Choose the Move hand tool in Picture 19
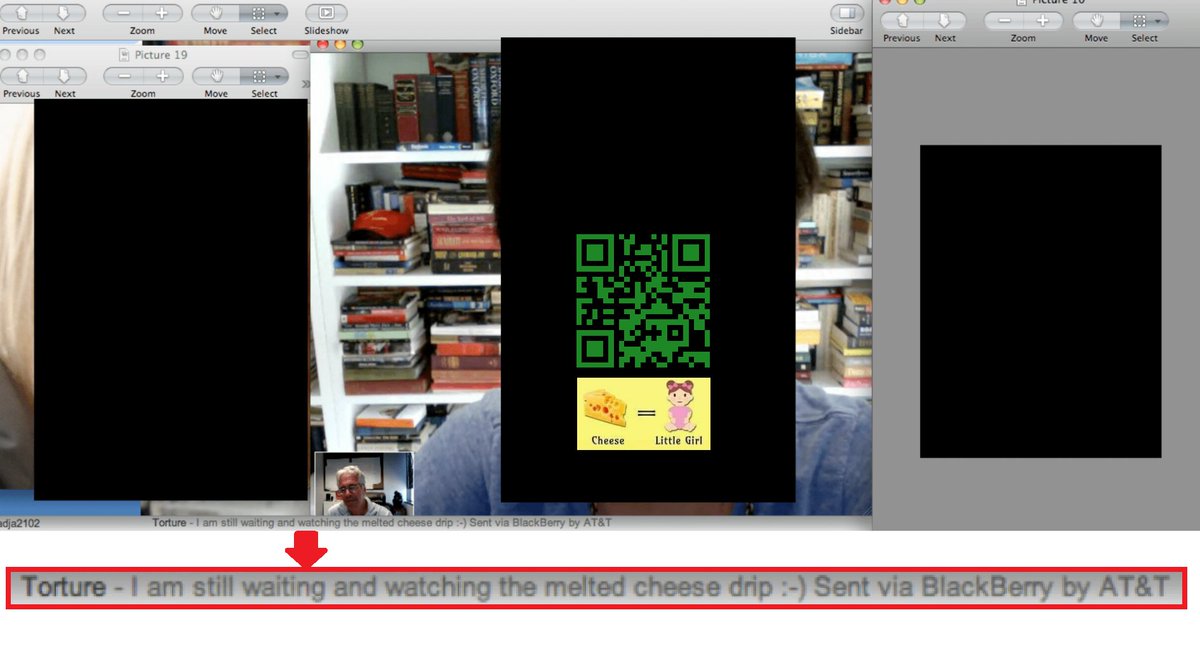This screenshot has width=1200, height=650. [x=216, y=76]
